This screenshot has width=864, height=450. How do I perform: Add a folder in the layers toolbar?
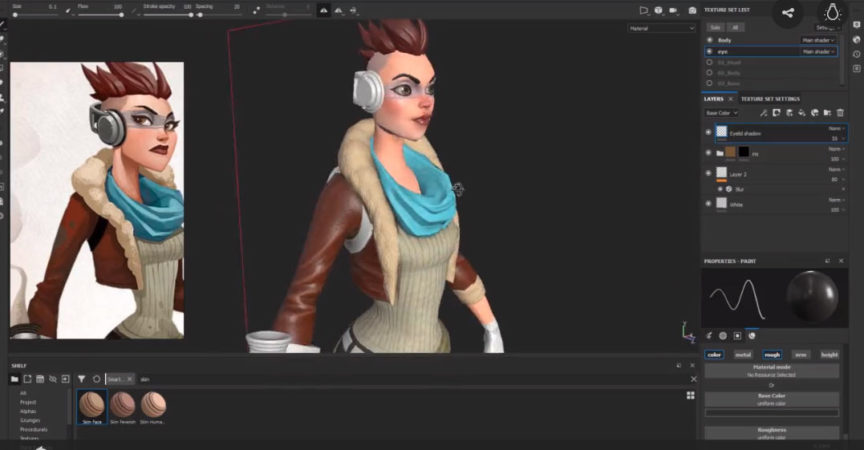(828, 113)
